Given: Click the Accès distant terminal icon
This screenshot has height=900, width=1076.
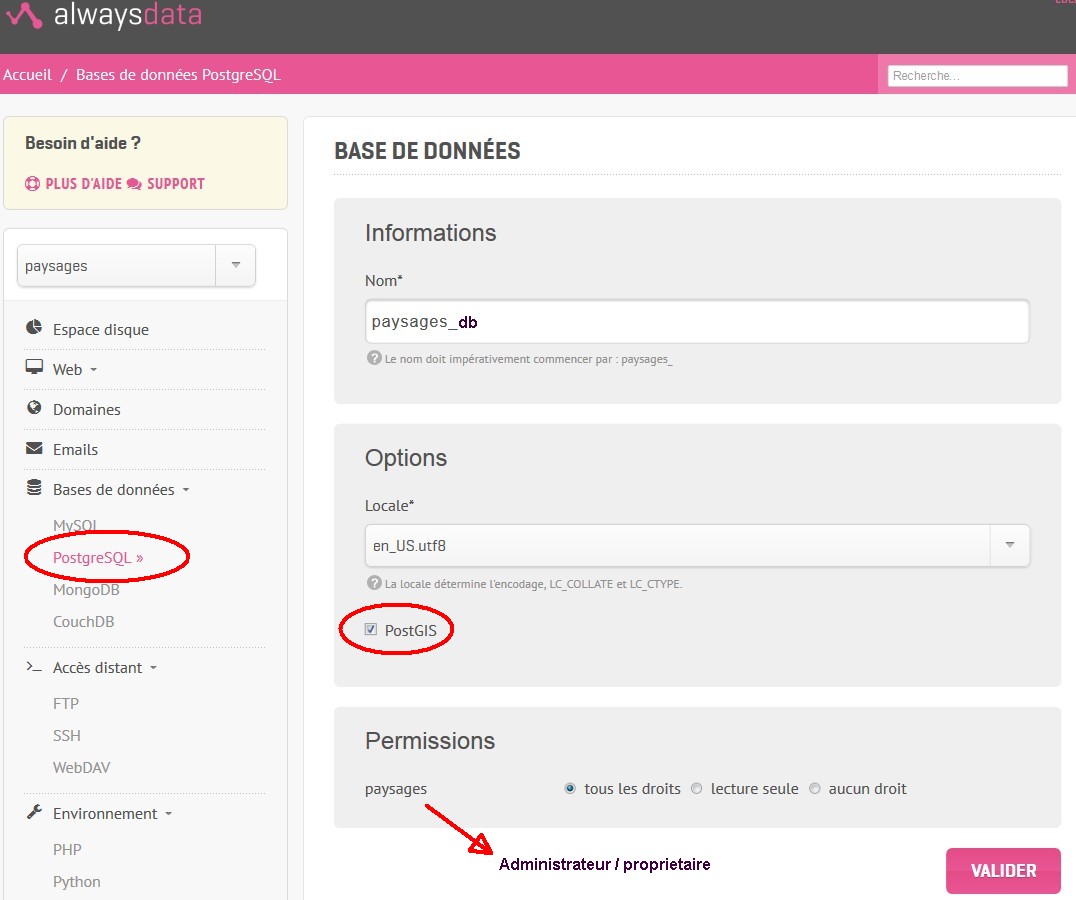Looking at the screenshot, I should tap(34, 666).
